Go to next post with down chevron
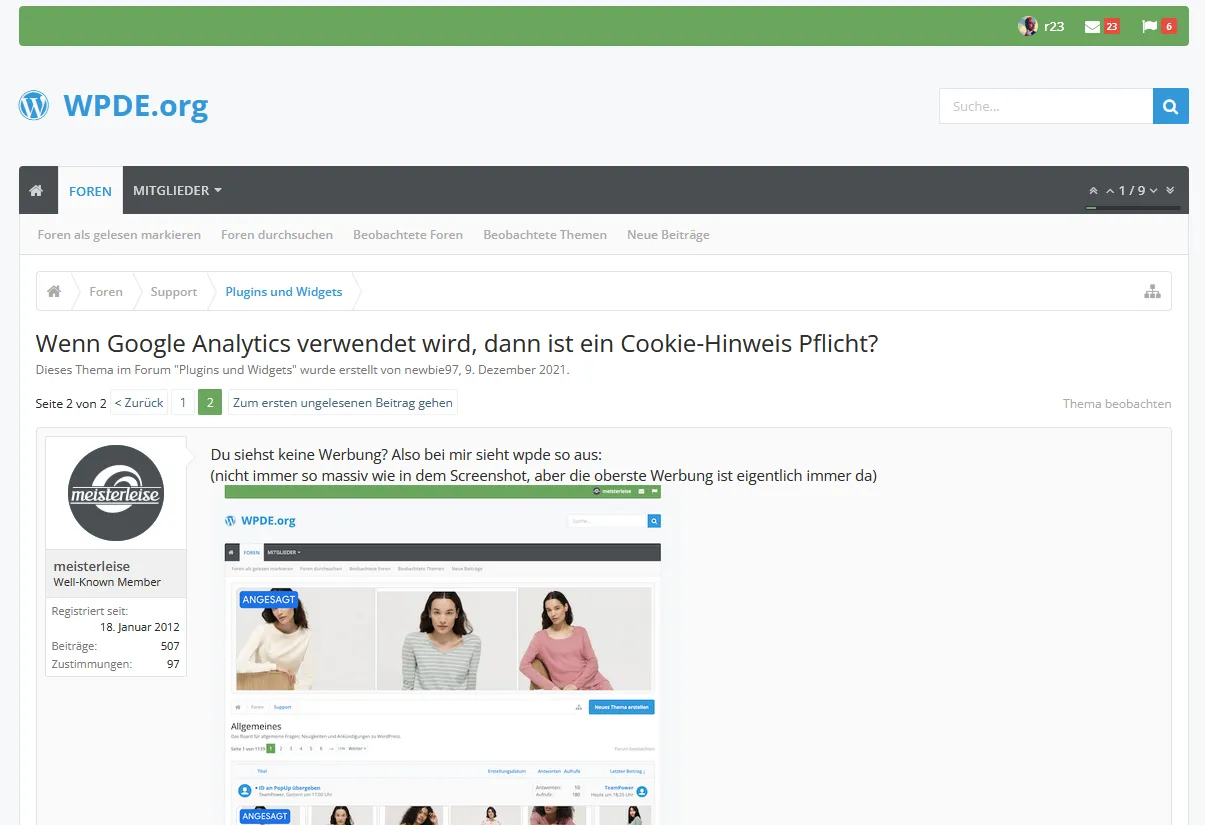 tap(1153, 191)
